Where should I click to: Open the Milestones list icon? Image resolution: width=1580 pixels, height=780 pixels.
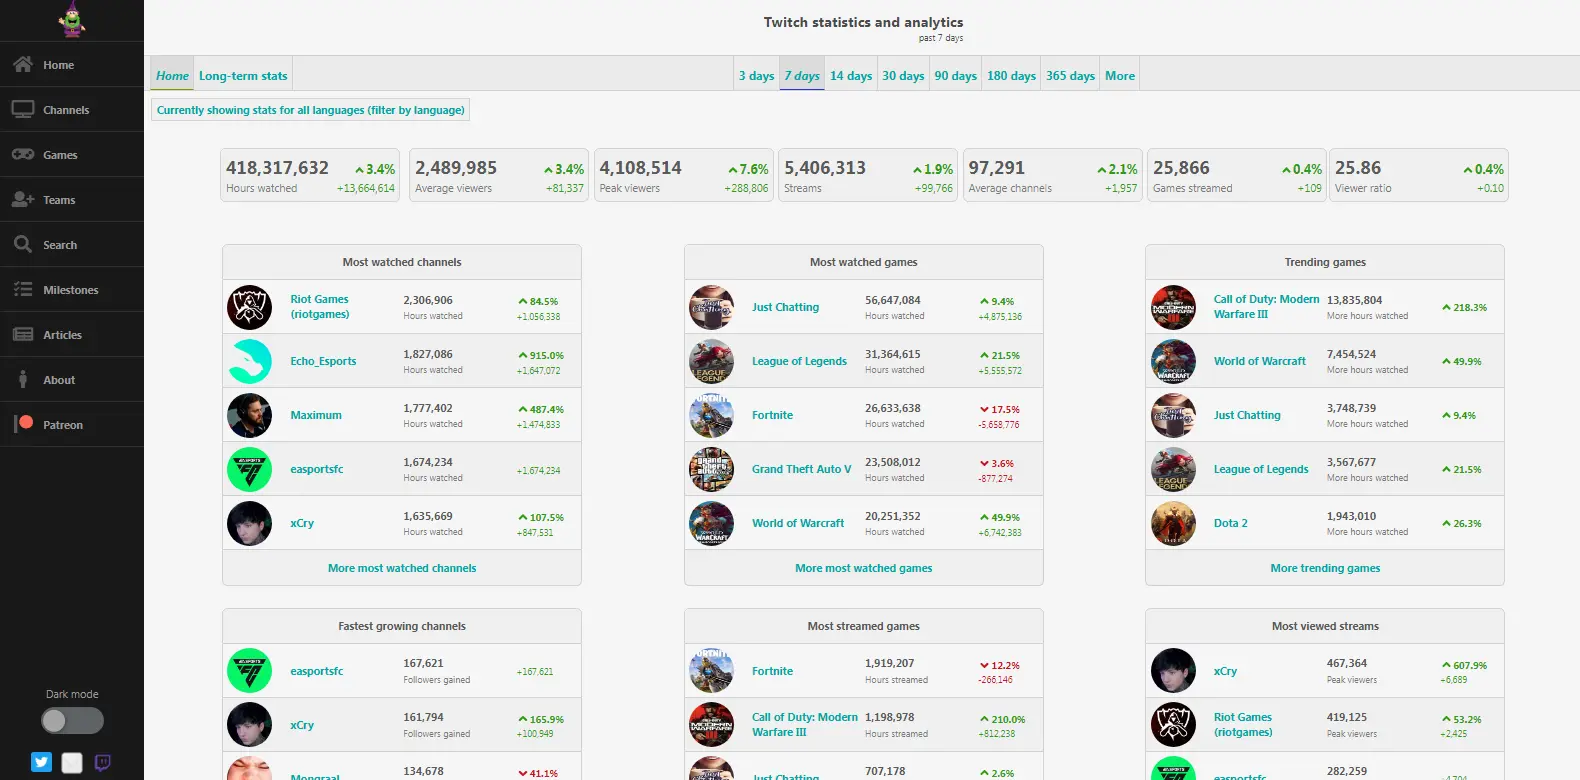tap(23, 289)
